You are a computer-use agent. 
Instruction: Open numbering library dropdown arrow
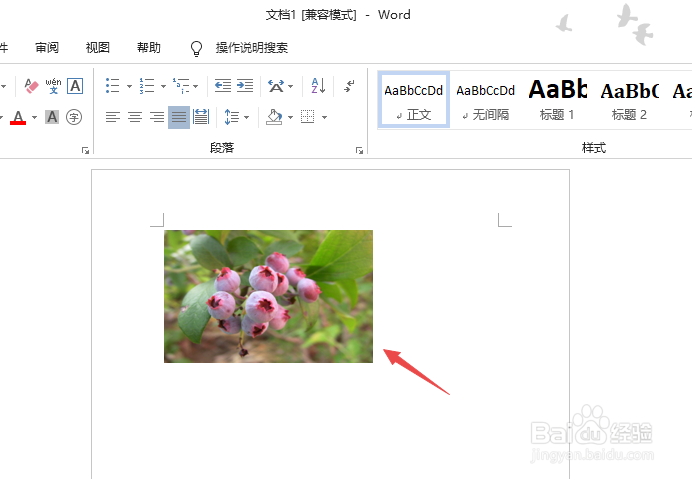(163, 86)
